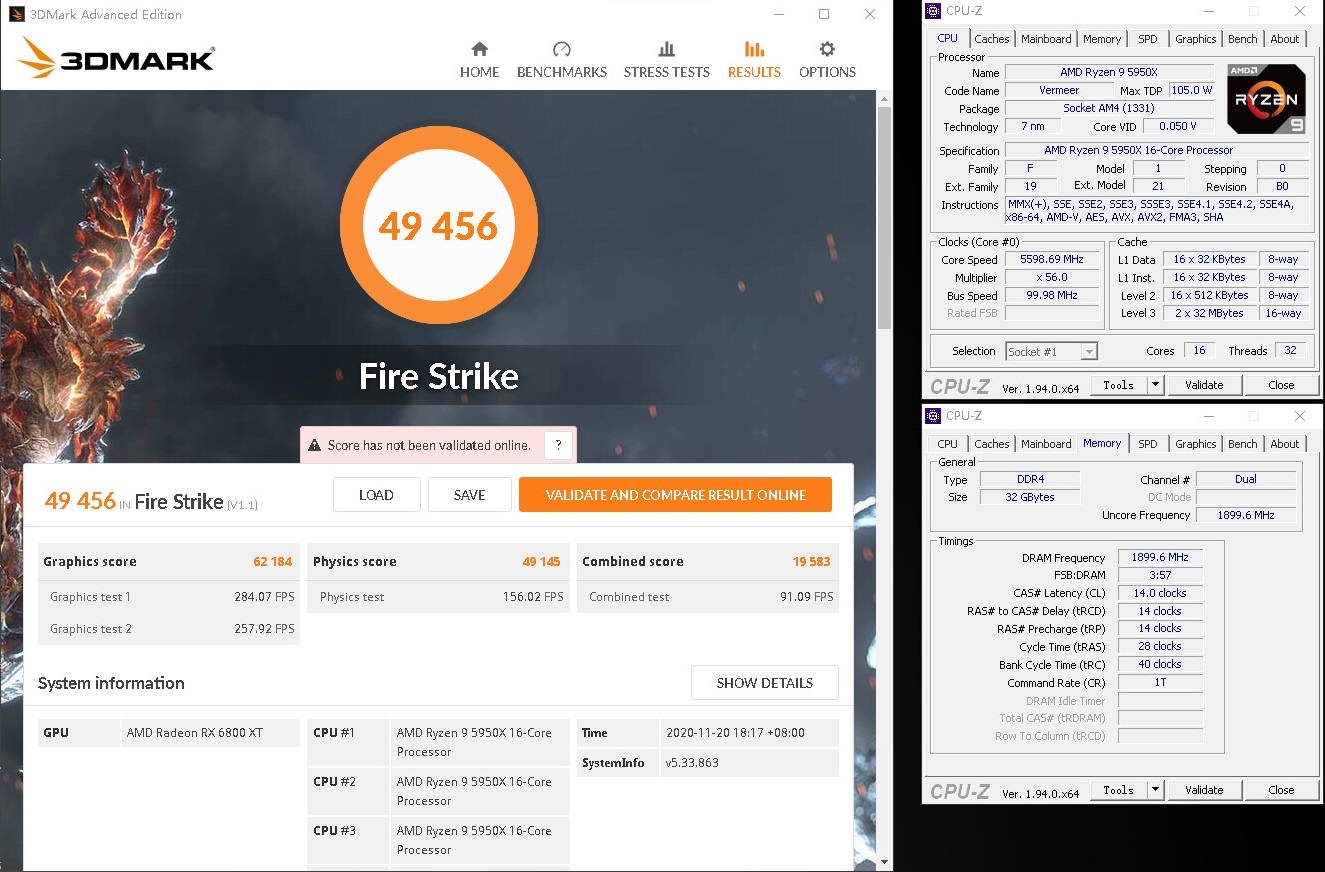Click Tools button in upper CPU-Z window

point(1118,385)
